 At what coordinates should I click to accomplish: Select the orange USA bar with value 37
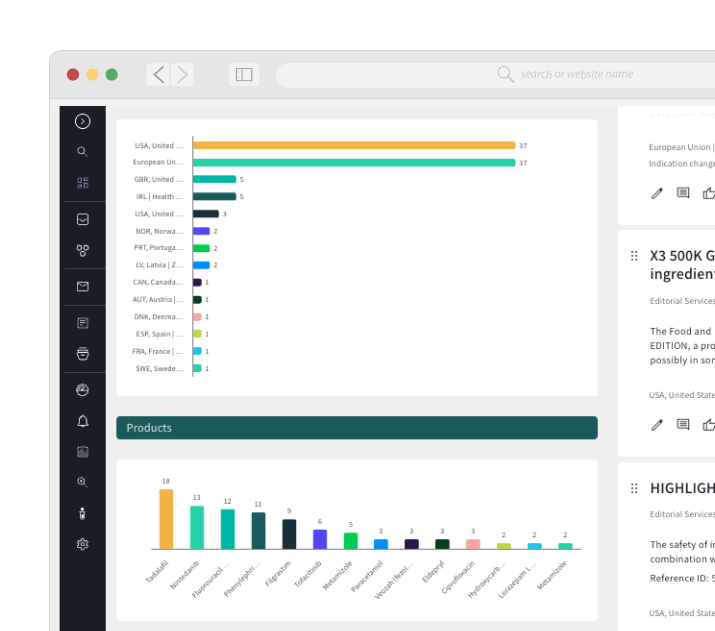pos(353,145)
